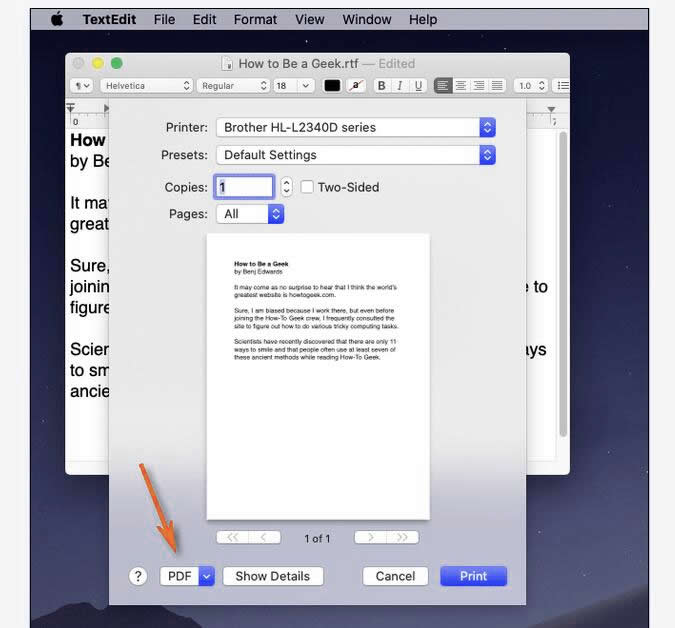The width and height of the screenshot is (675, 628).
Task: Go to last preview page
Action: pyautogui.click(x=403, y=537)
